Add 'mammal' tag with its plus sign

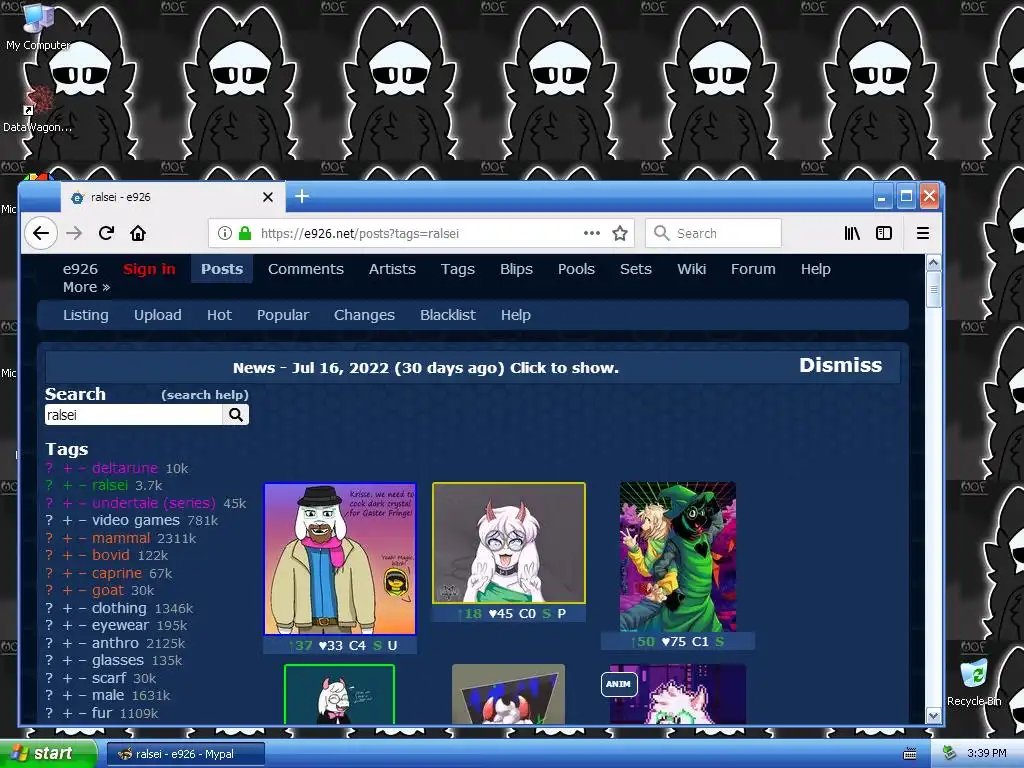click(67, 538)
